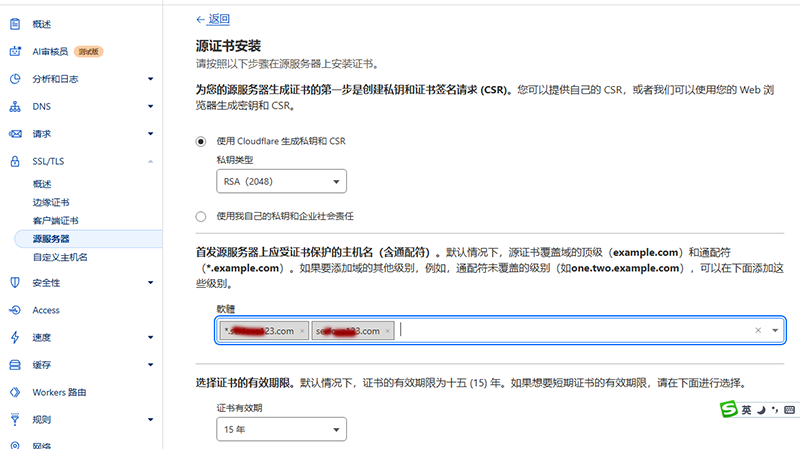Clear all hostnames with the X button
The image size is (800, 449).
(758, 330)
